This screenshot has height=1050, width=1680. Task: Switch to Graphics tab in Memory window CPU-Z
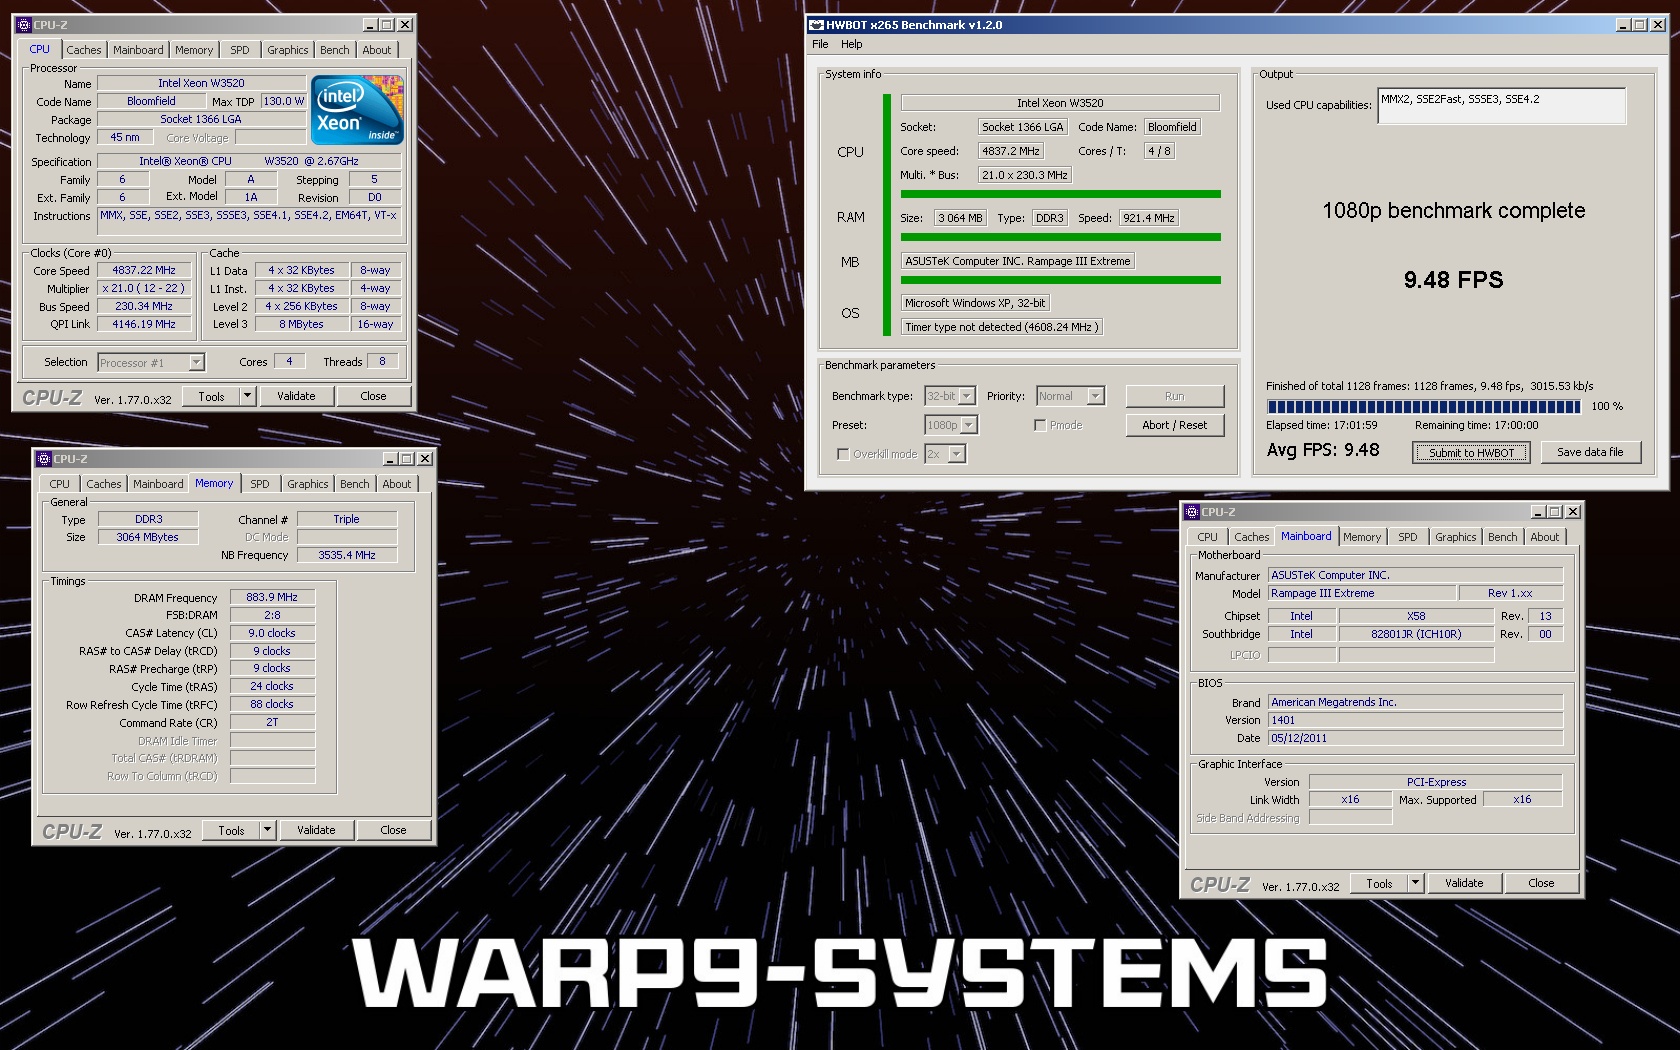pos(307,484)
